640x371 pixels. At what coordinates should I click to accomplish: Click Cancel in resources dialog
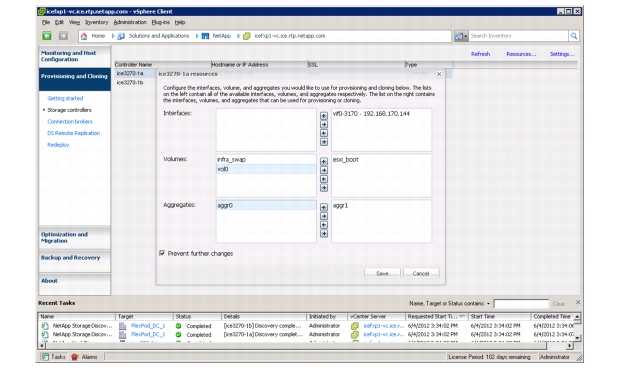421,273
